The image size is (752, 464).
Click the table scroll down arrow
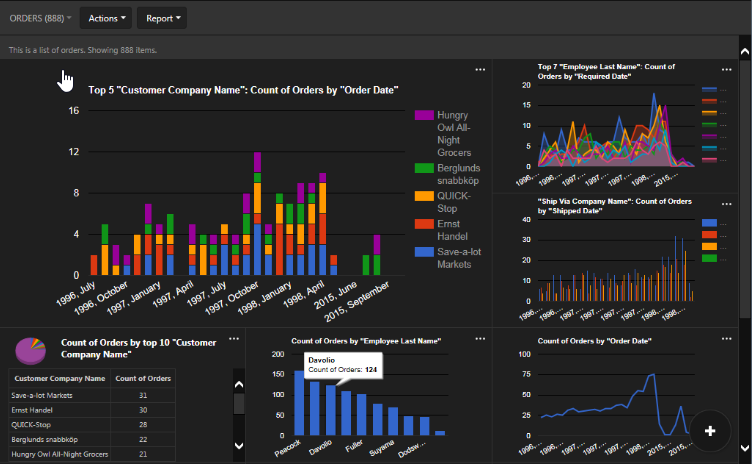pyautogui.click(x=238, y=444)
